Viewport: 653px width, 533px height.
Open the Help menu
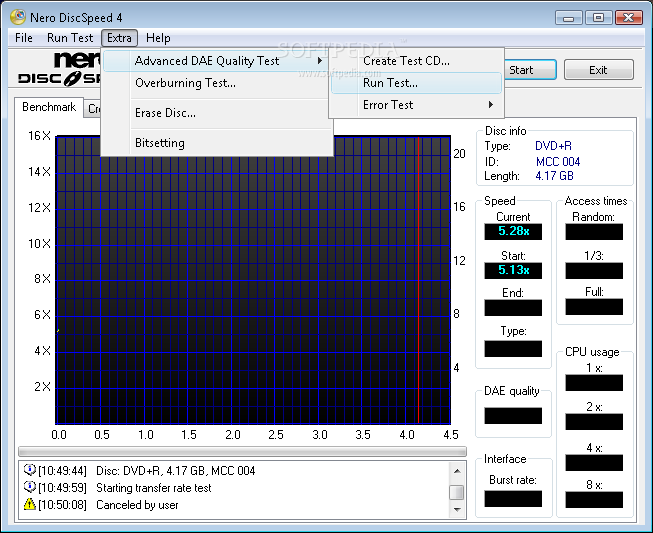click(158, 38)
